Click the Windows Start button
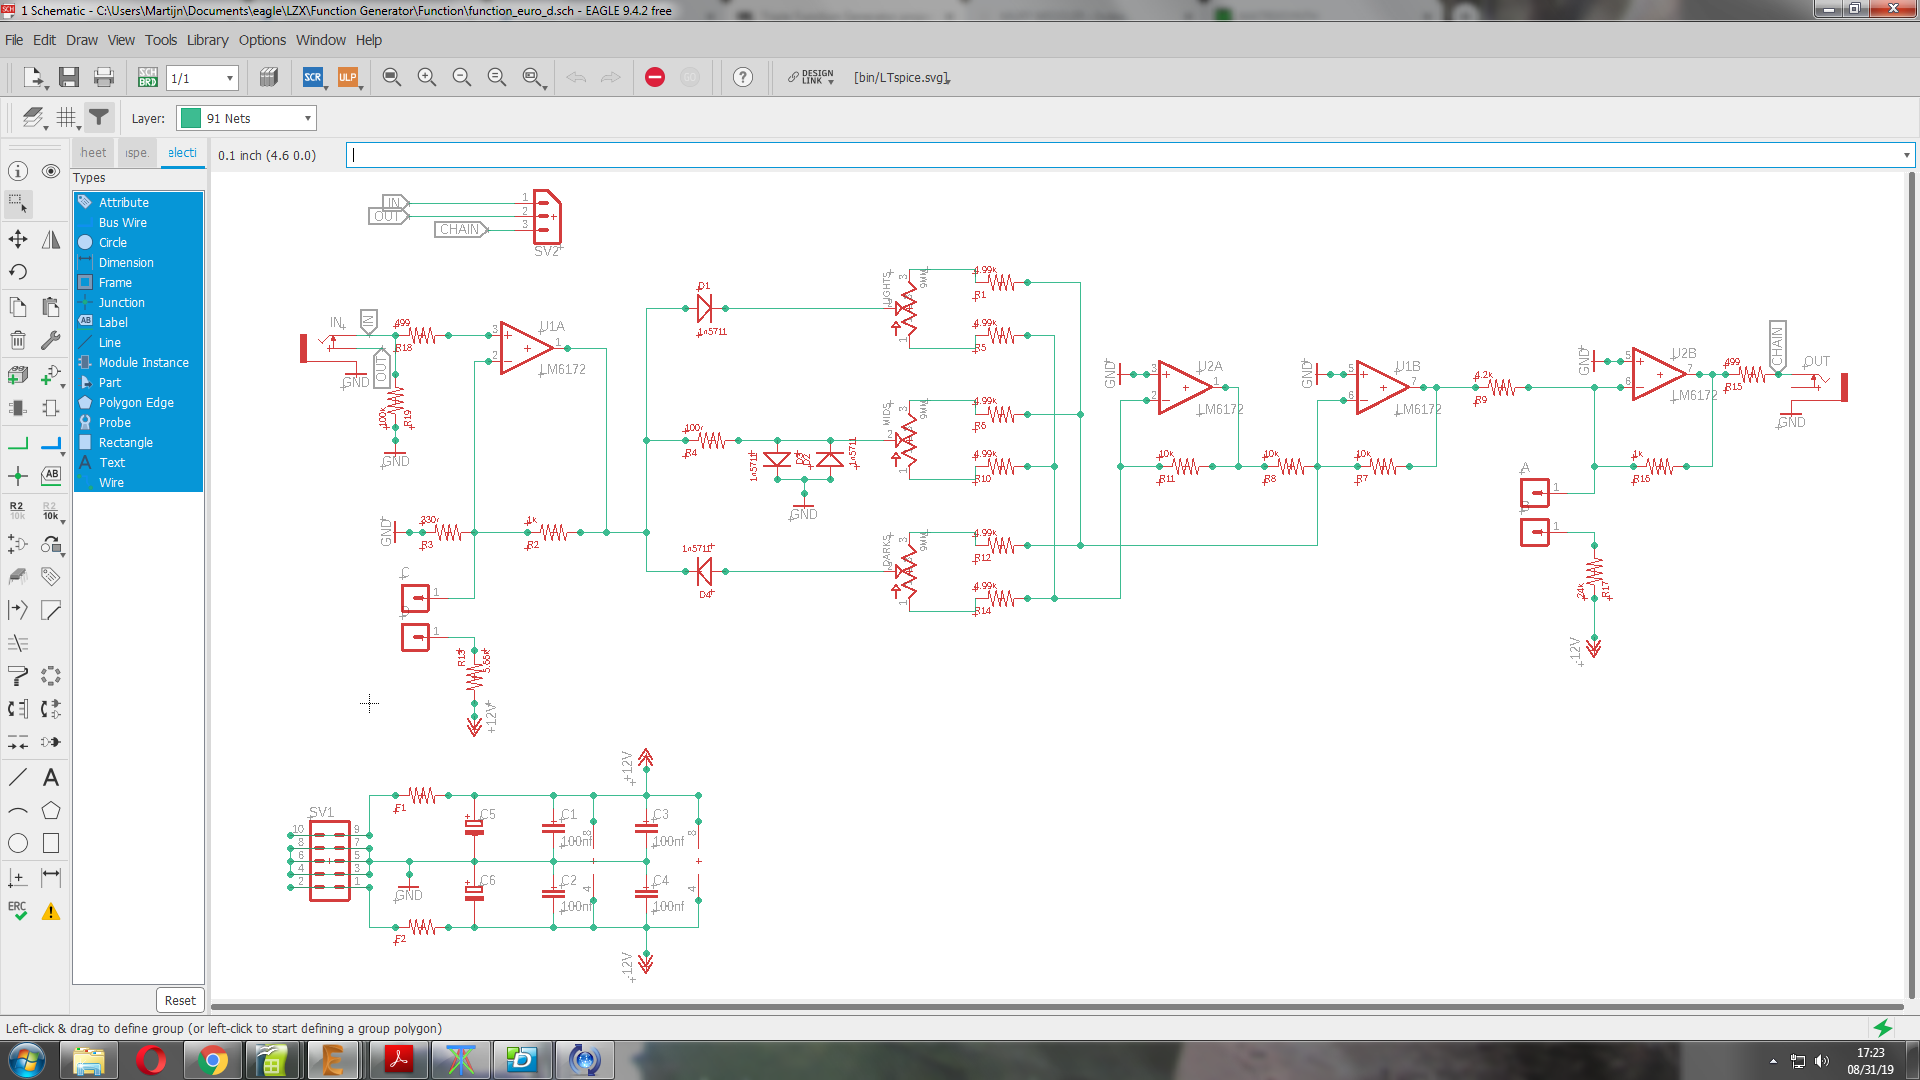The width and height of the screenshot is (1920, 1080). [x=27, y=1060]
